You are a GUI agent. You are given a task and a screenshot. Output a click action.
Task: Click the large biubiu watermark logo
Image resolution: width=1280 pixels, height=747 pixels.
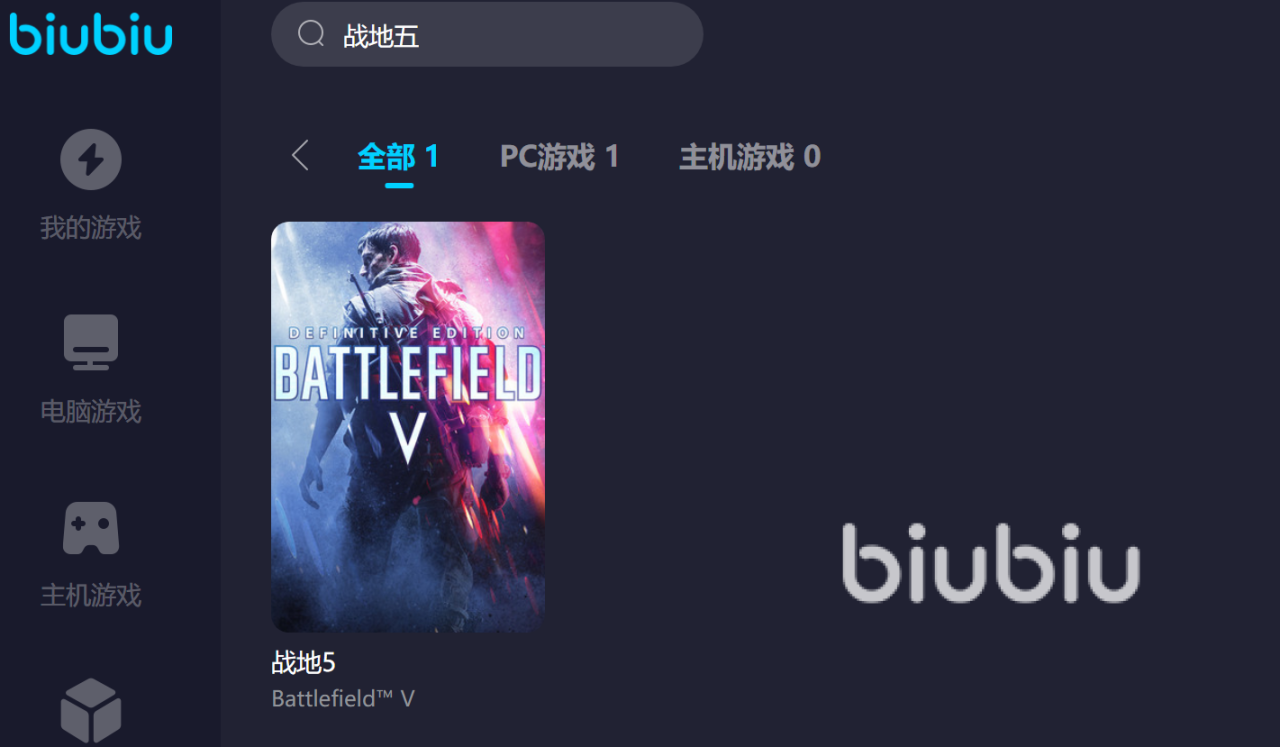(x=991, y=562)
